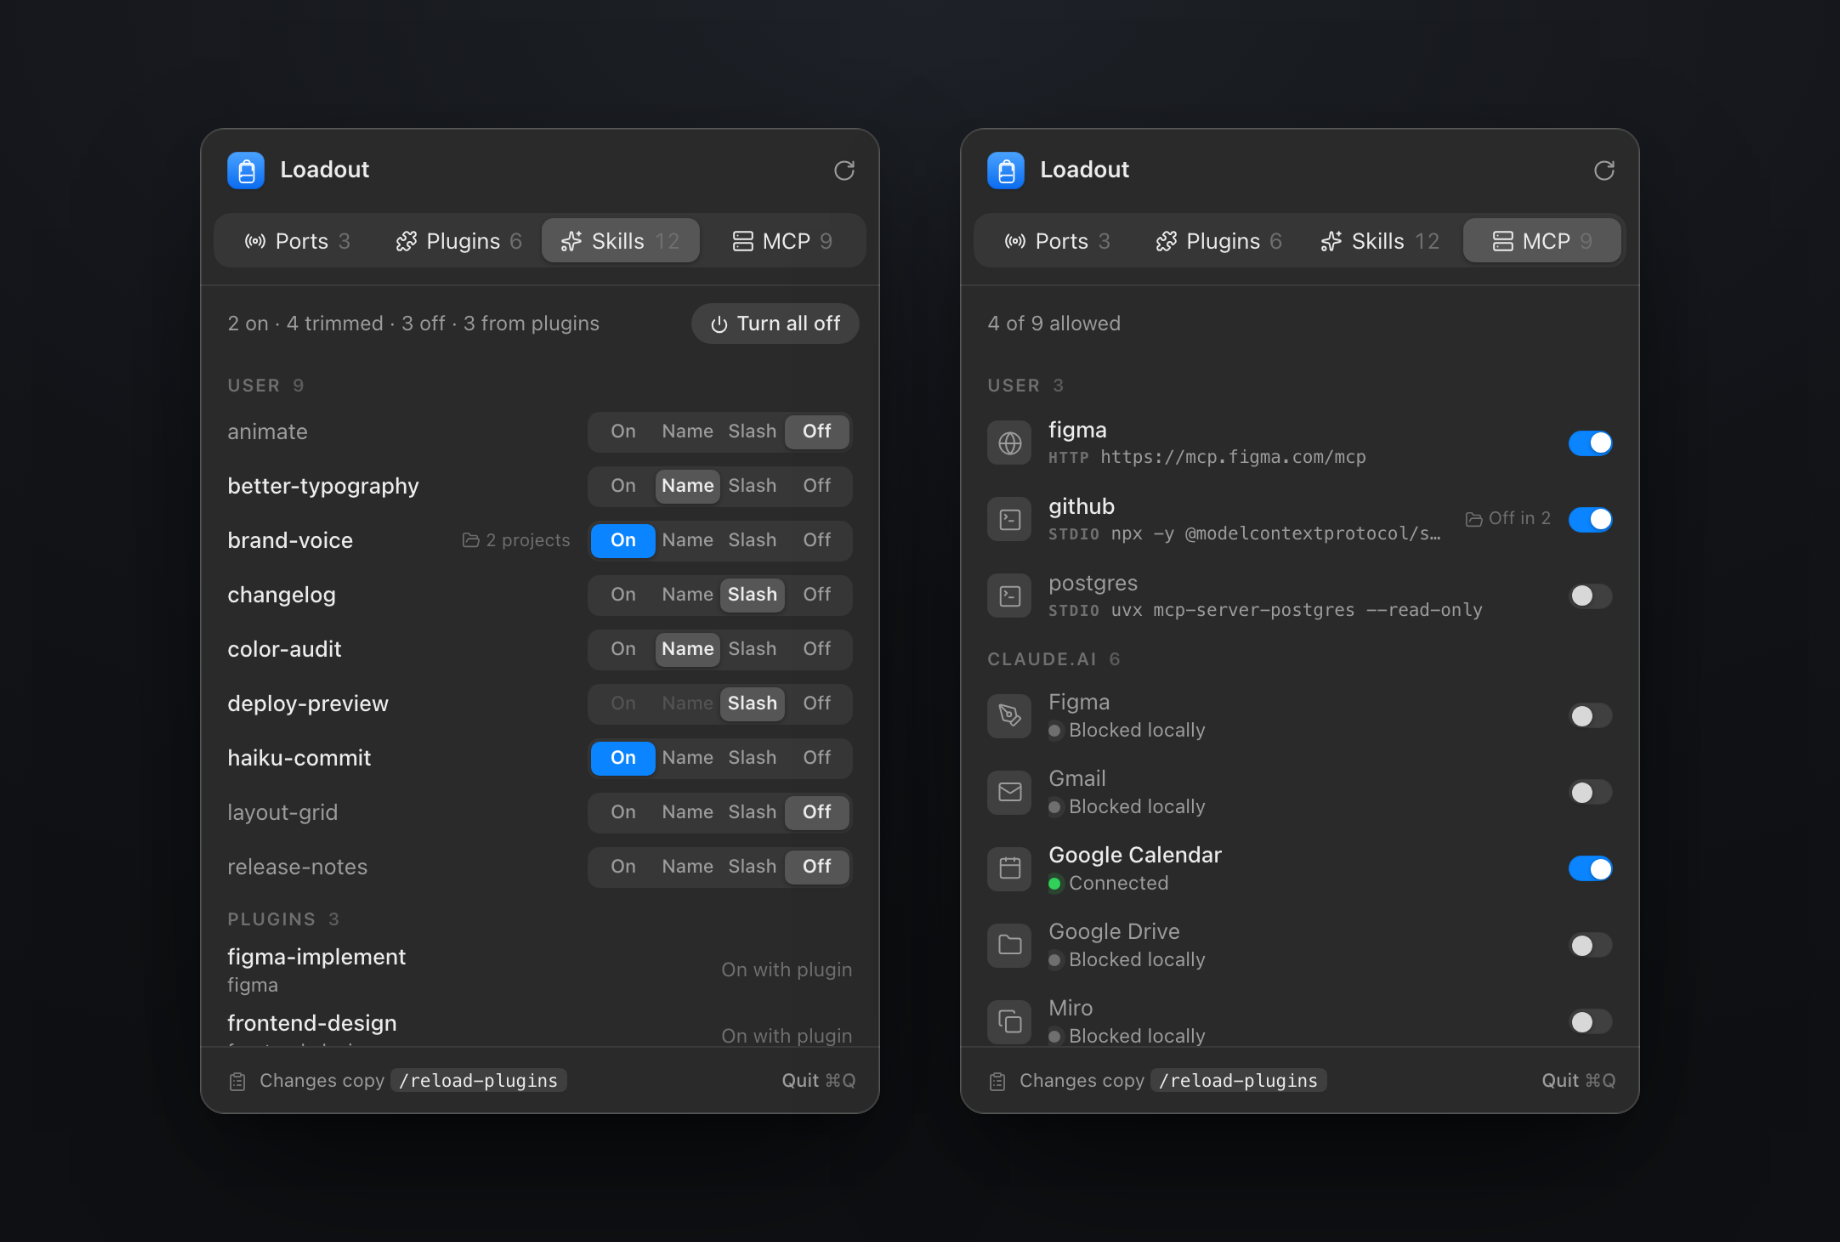Click the folder icon next to Off in 2
This screenshot has width=1840, height=1242.
tap(1473, 519)
